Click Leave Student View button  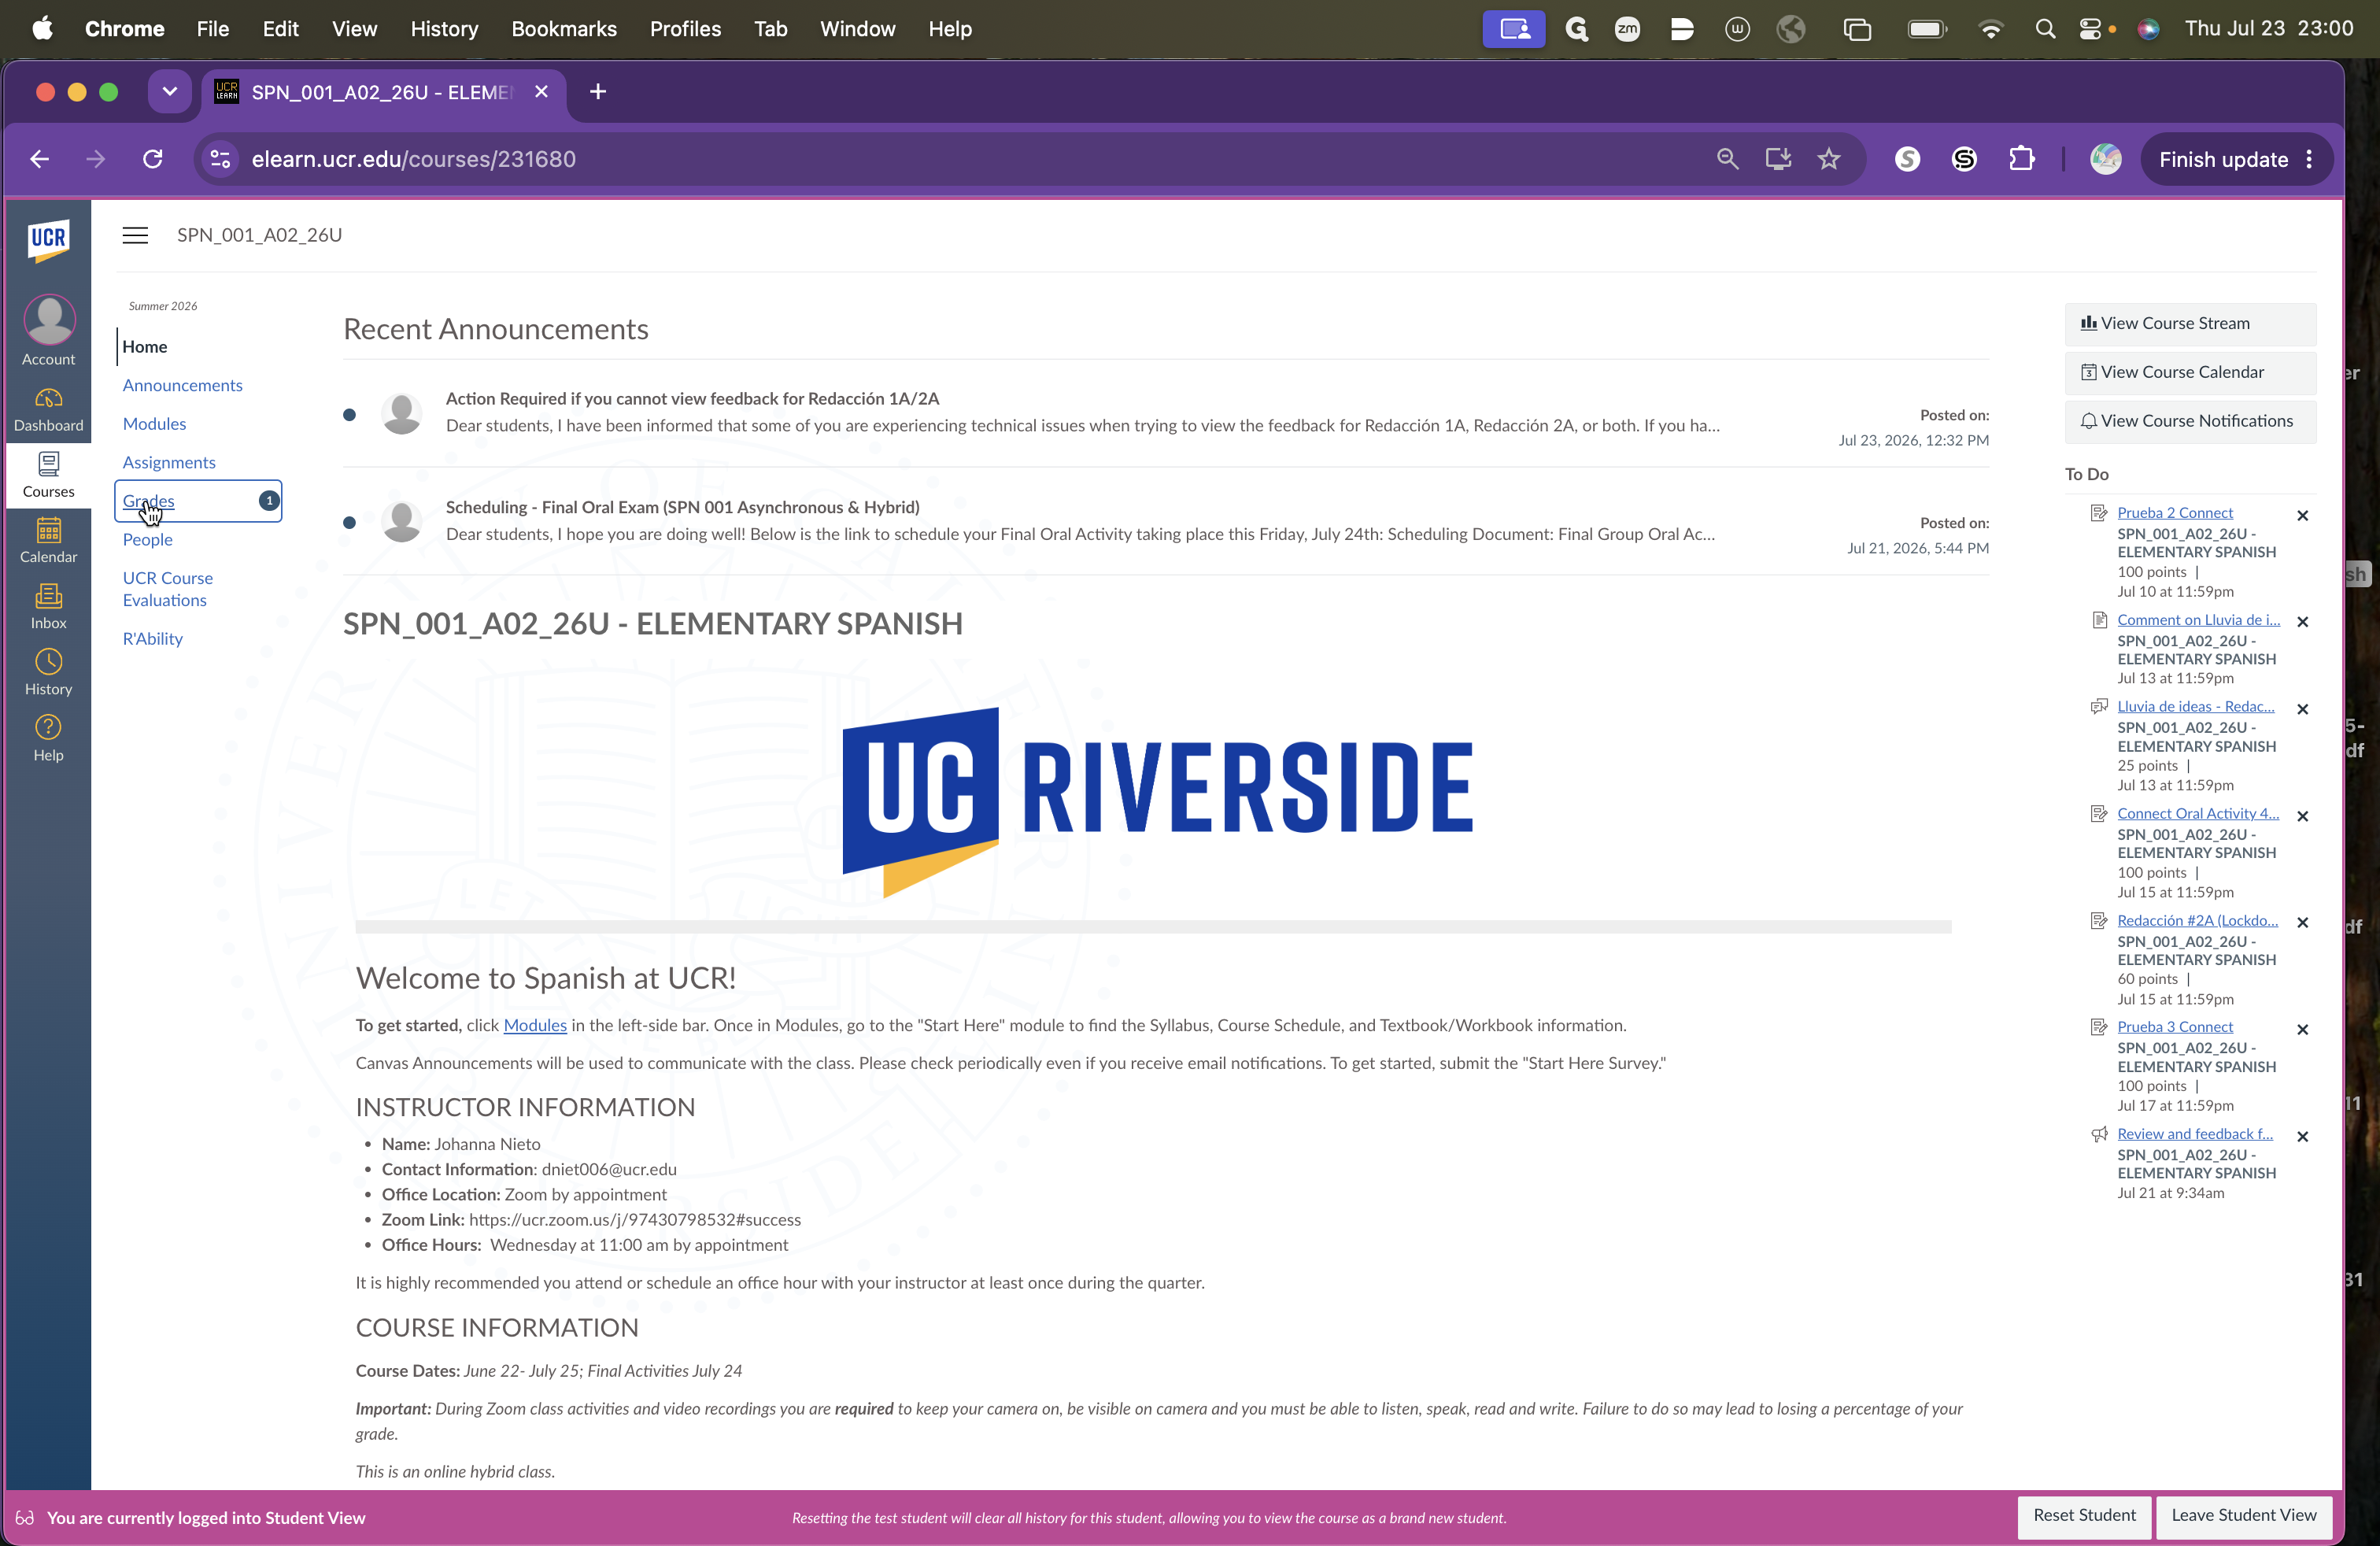click(2244, 1515)
